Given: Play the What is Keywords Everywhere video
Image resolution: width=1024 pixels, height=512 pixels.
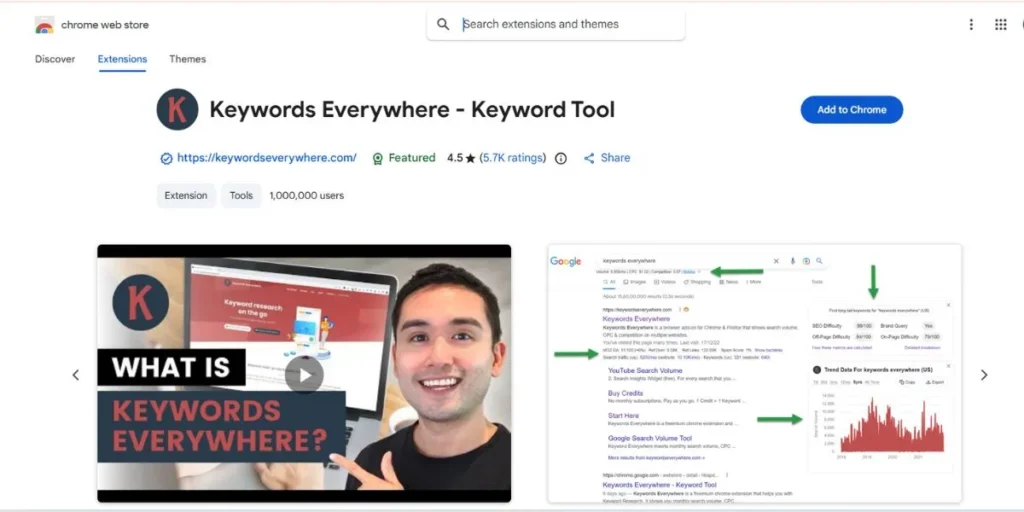Looking at the screenshot, I should pos(304,375).
